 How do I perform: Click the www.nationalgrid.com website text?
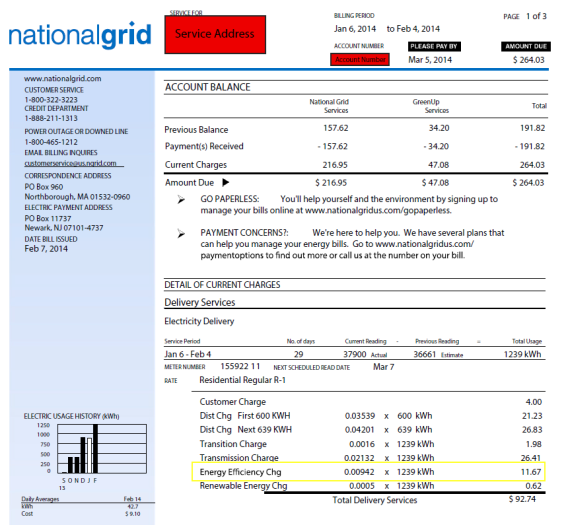pos(62,78)
